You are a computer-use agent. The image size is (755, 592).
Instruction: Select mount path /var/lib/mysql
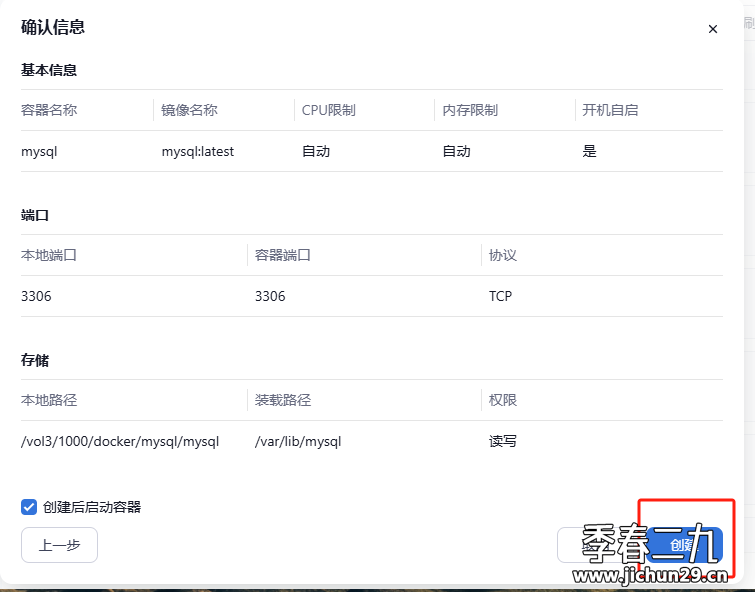[298, 441]
